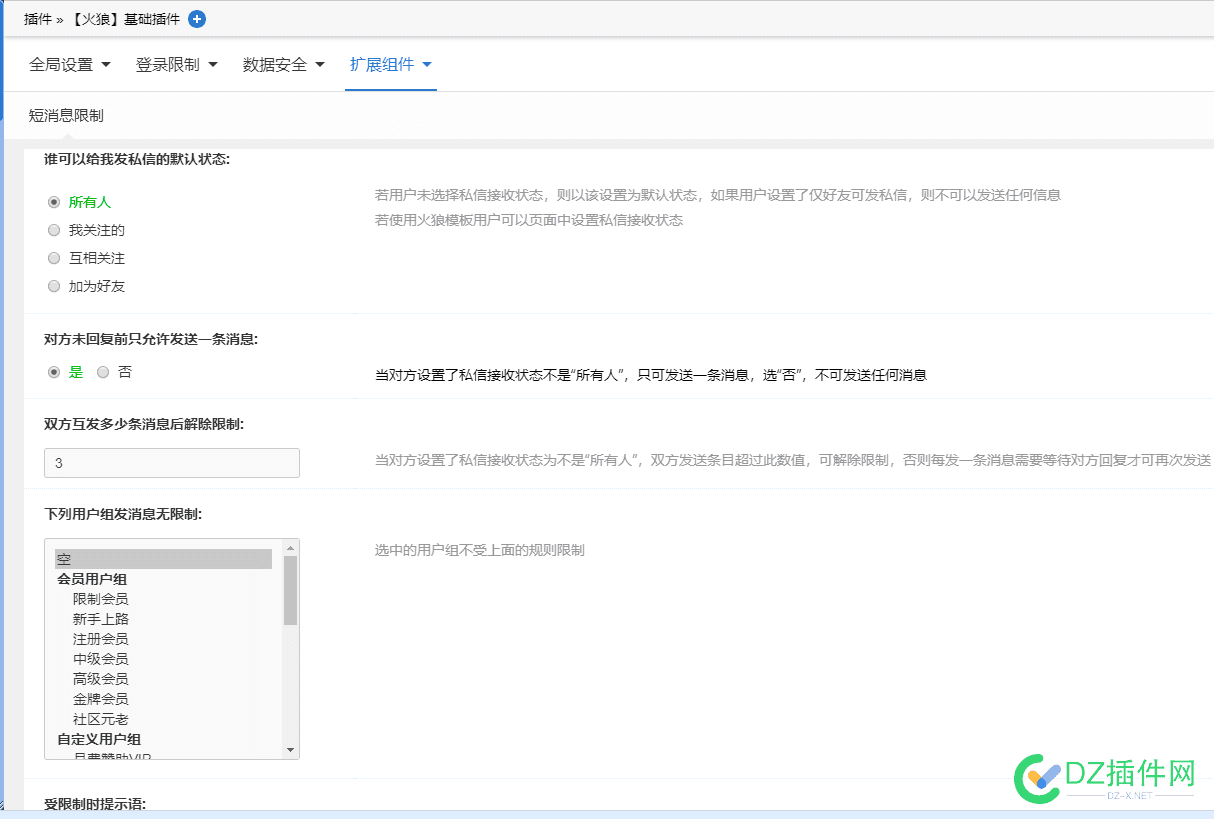Viewport: 1214px width, 819px height.
Task: Click the 插件 breadcrumb link
Action: coord(37,19)
